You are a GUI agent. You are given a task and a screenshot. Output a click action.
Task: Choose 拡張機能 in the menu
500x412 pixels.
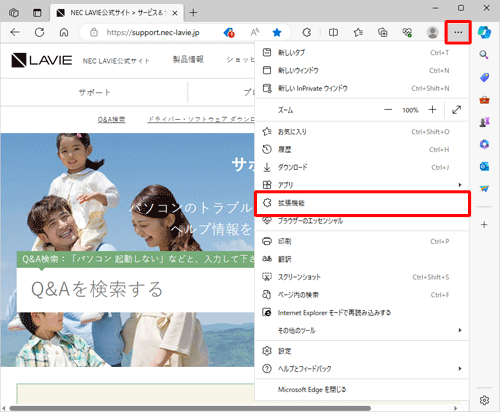click(362, 203)
